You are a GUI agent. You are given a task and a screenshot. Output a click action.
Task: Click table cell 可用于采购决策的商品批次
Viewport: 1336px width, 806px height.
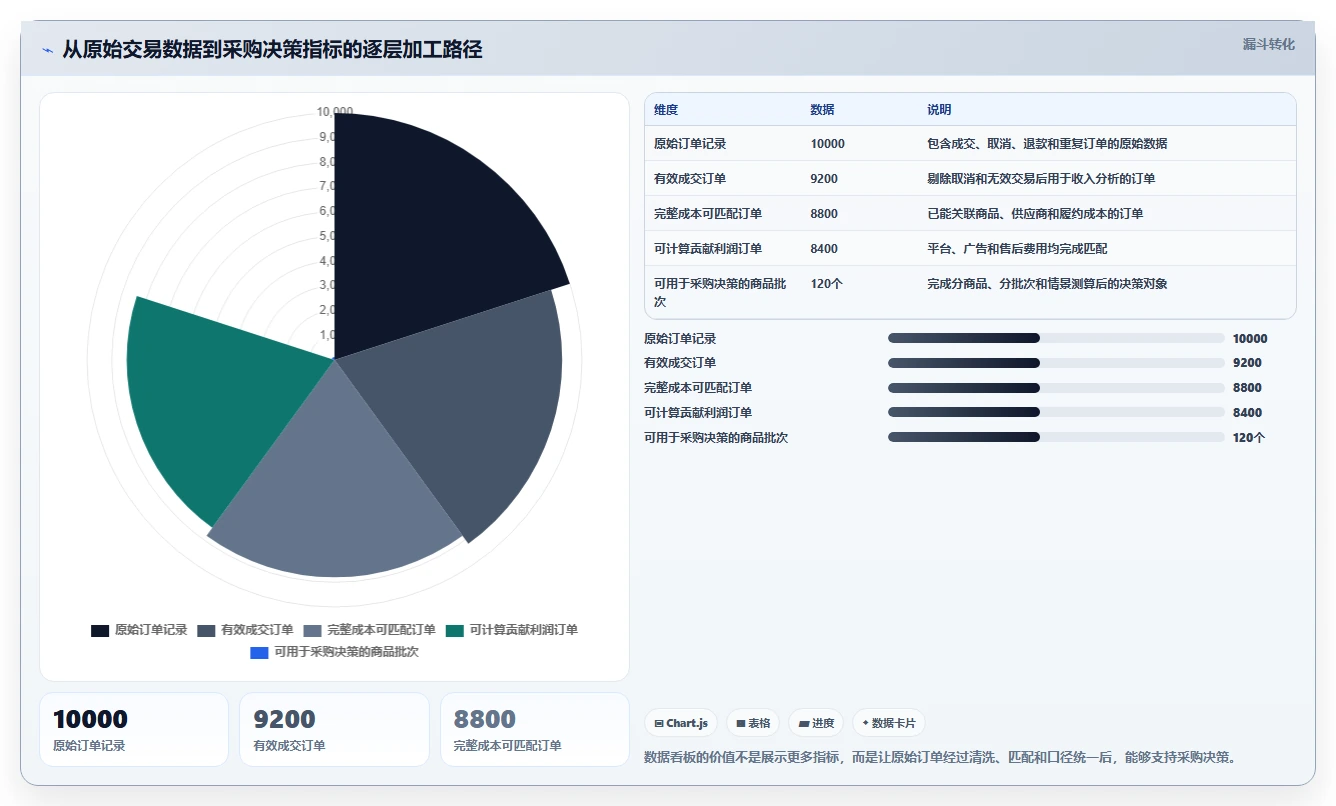(x=720, y=293)
